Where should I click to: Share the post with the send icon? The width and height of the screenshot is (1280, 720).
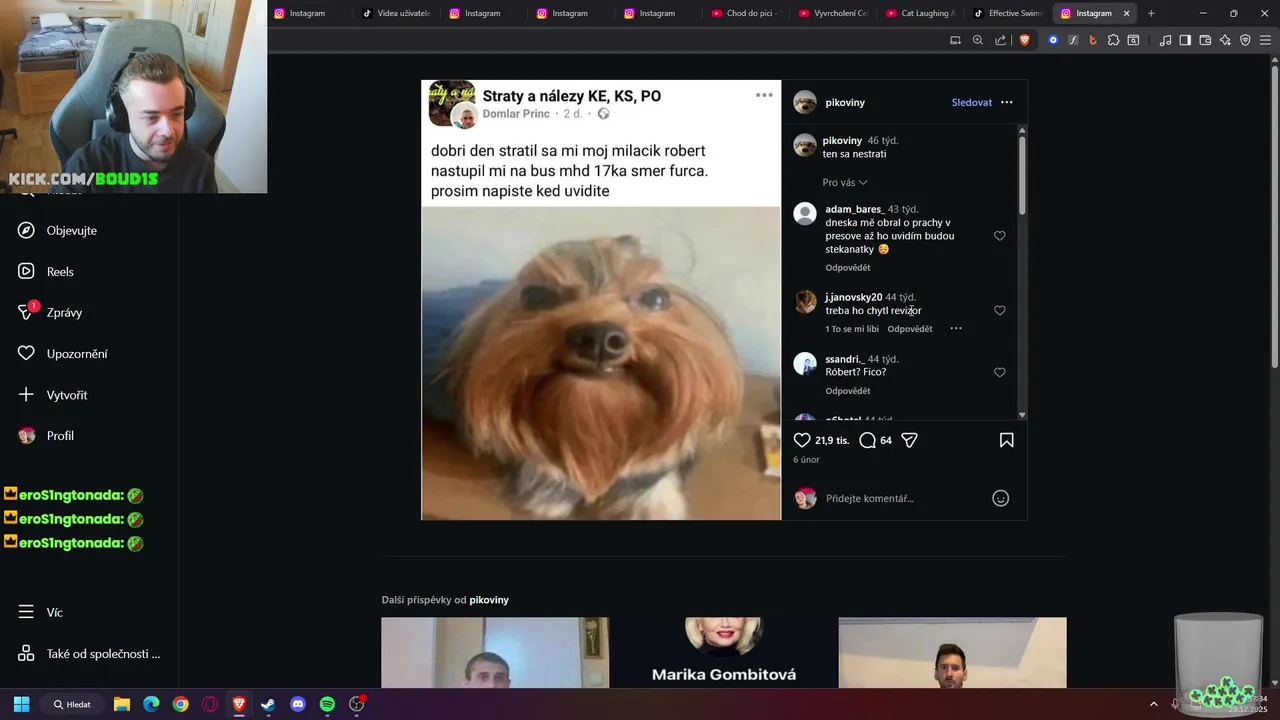(910, 440)
